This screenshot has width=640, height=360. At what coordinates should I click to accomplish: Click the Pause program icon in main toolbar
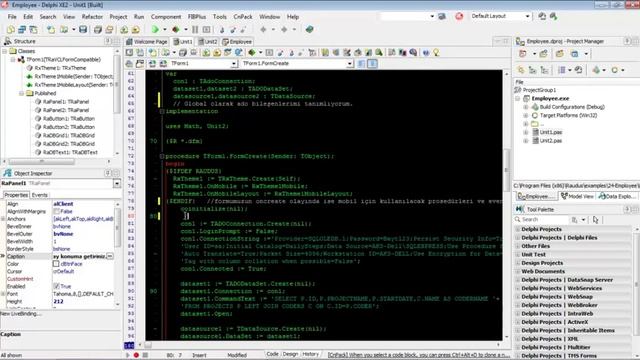pyautogui.click(x=195, y=29)
